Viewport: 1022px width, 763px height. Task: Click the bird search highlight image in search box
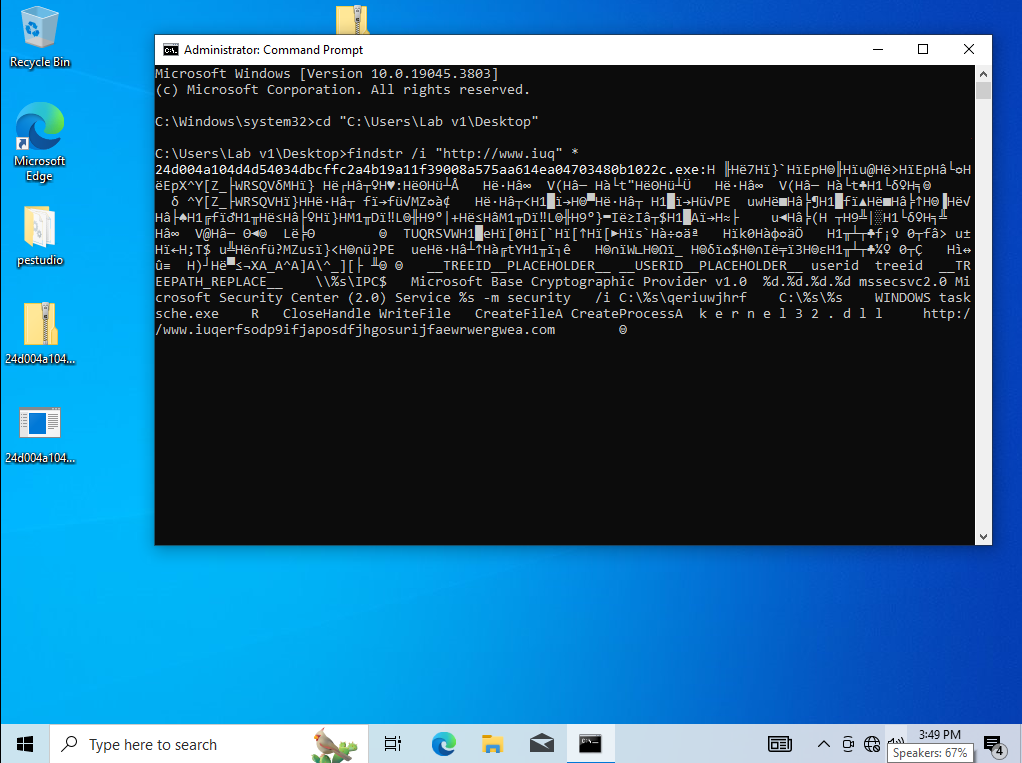coord(335,744)
